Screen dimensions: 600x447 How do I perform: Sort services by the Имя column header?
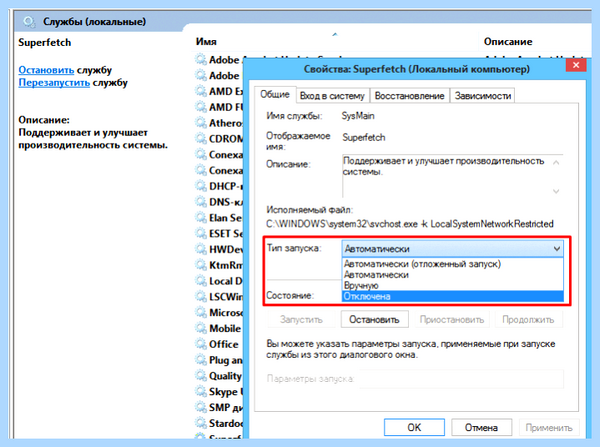coord(206,42)
